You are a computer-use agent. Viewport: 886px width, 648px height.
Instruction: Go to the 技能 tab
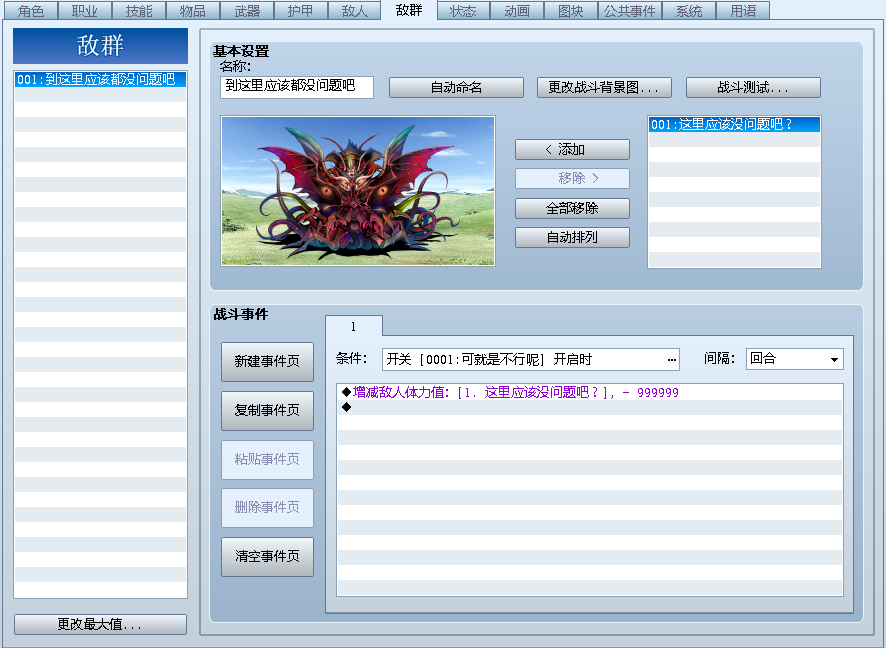(x=139, y=11)
